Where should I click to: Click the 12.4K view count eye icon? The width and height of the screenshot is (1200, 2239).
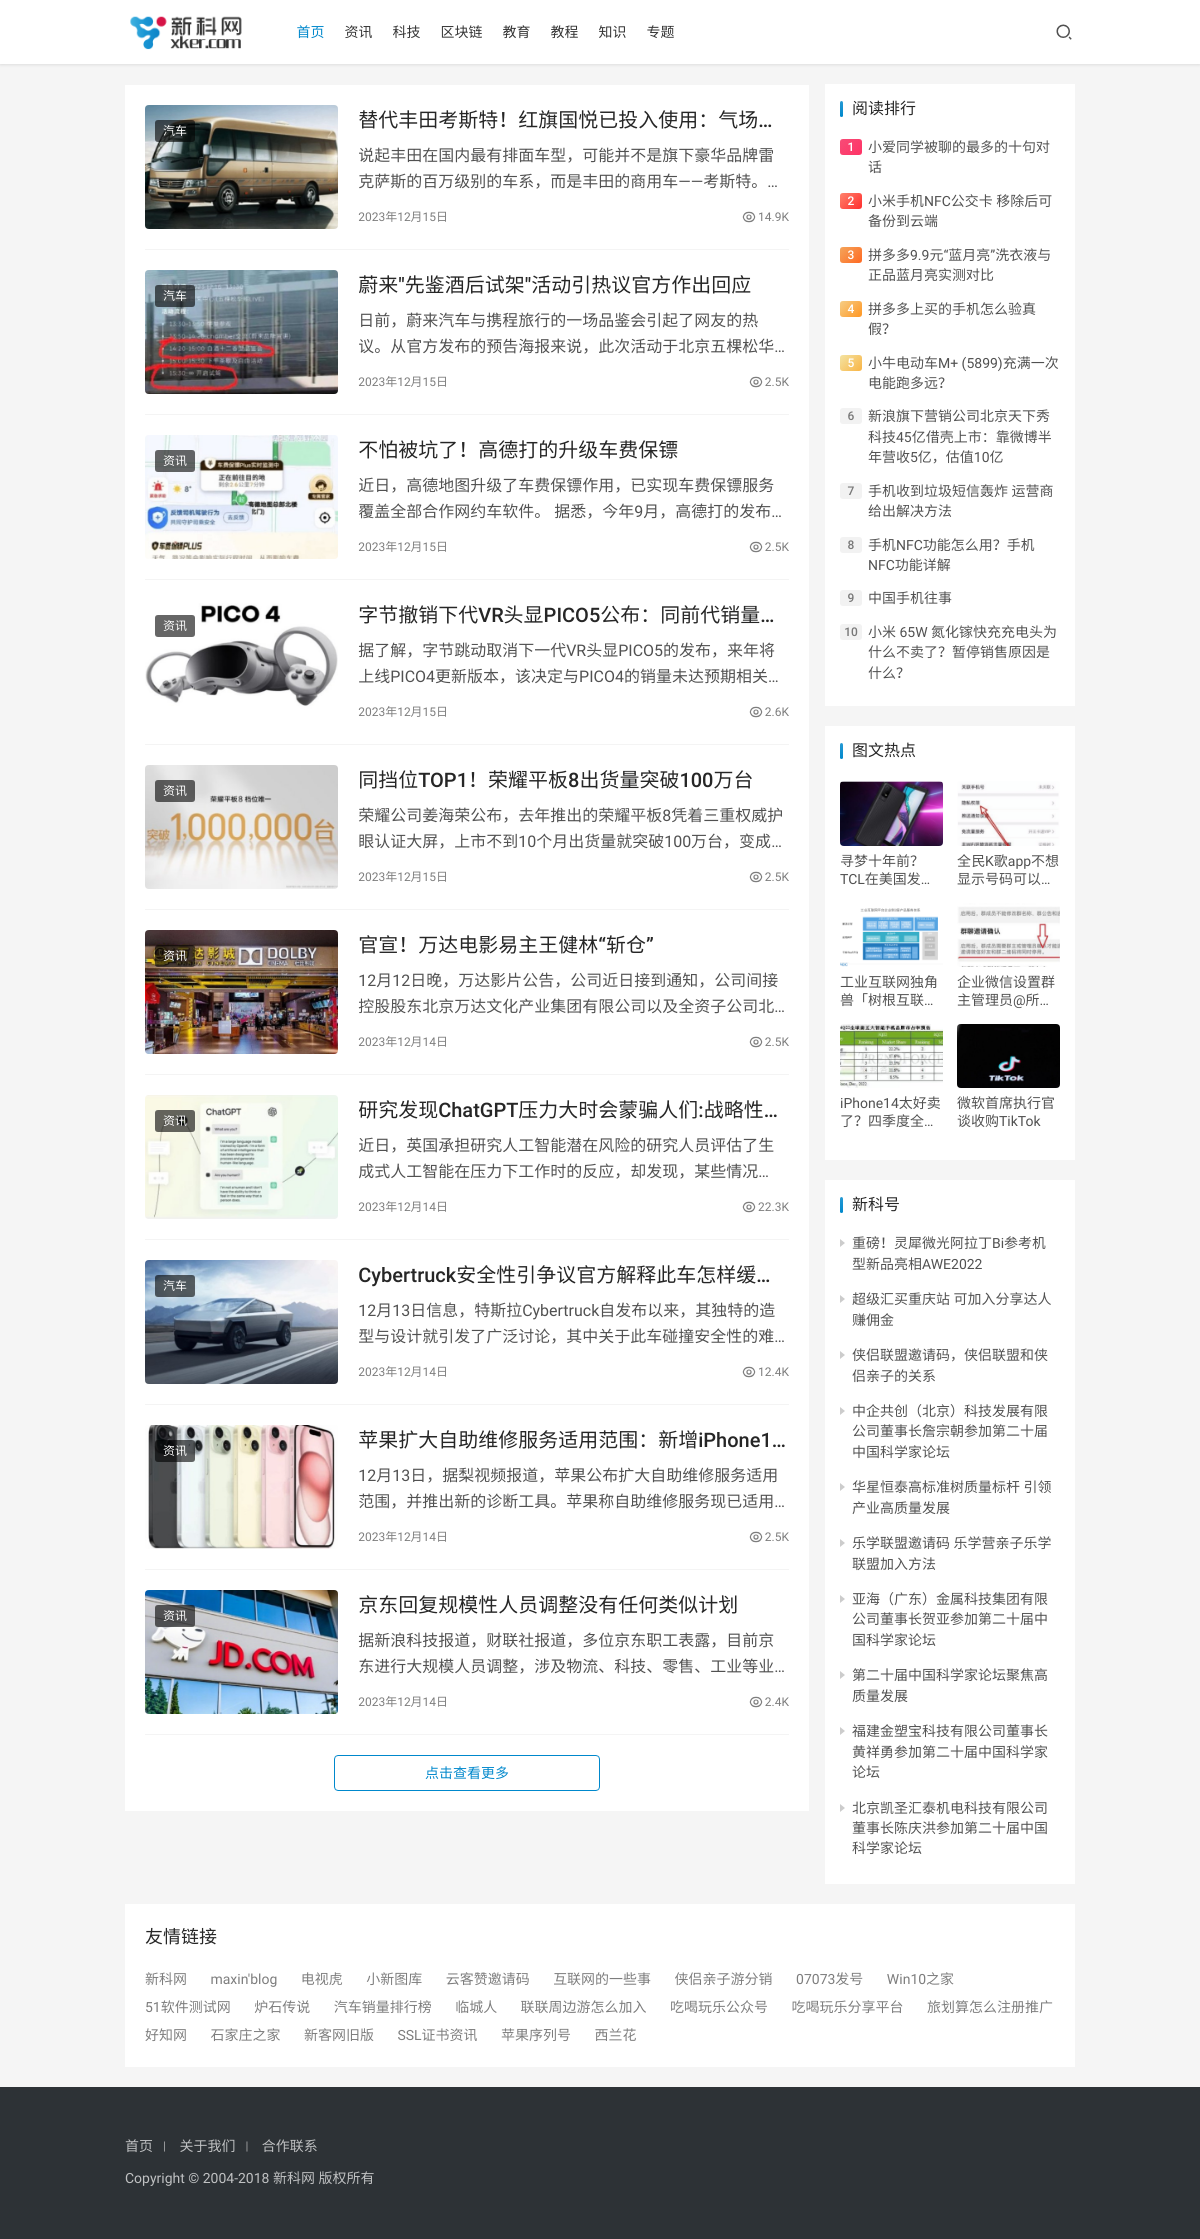(x=748, y=1372)
